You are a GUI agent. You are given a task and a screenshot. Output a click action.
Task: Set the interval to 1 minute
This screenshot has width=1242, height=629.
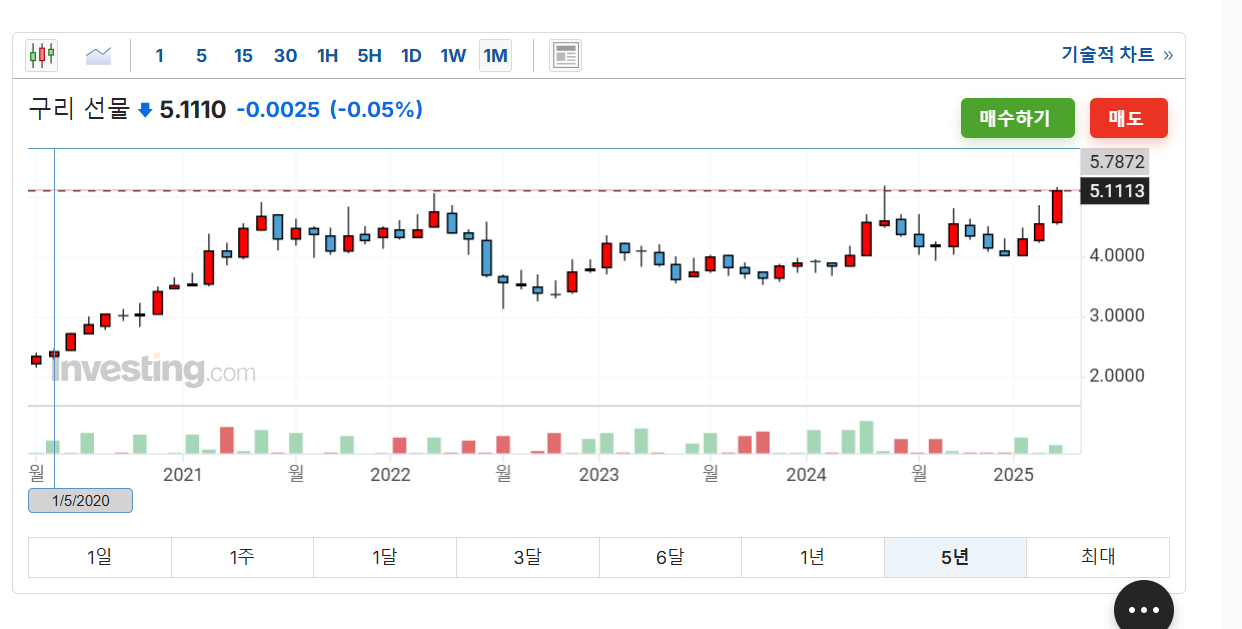click(159, 55)
